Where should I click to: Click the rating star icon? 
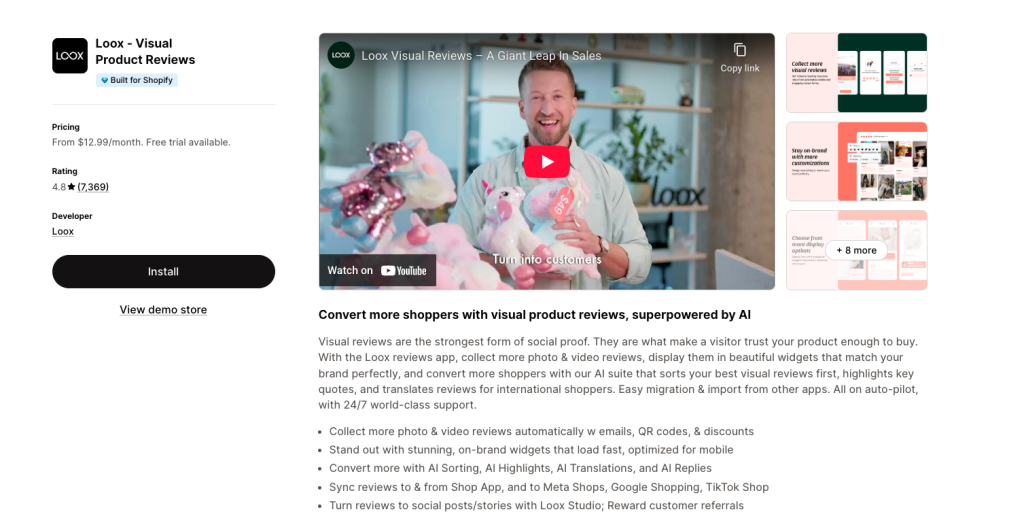(x=71, y=187)
